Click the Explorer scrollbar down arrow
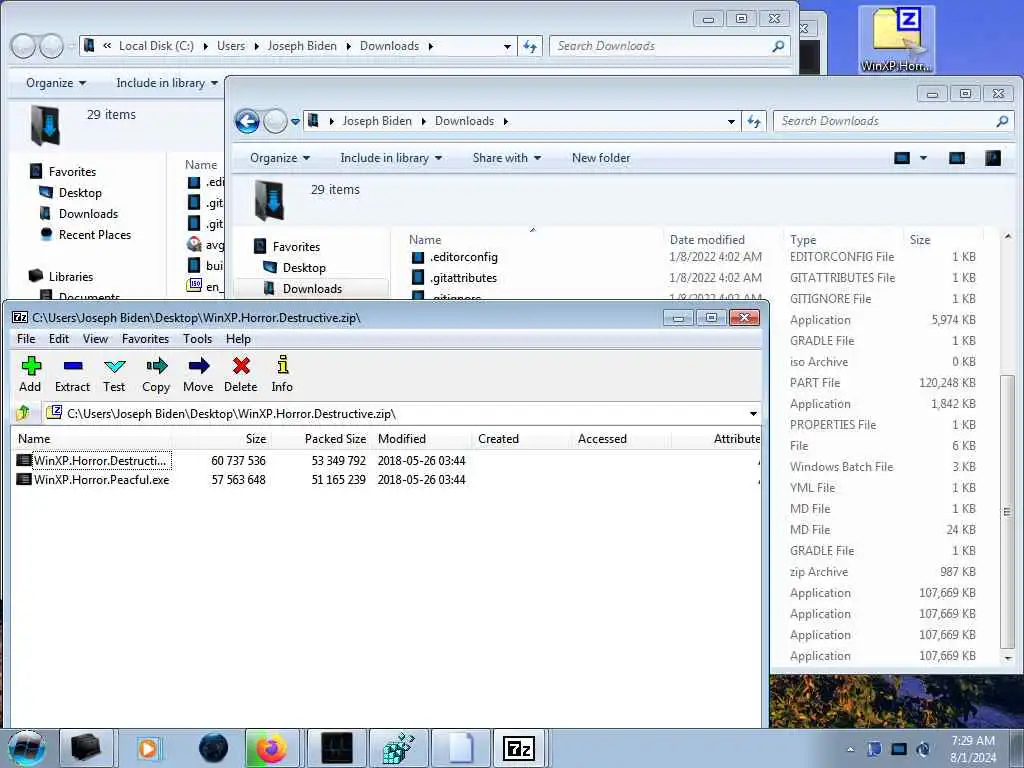Viewport: 1024px width, 768px height. (x=1008, y=658)
